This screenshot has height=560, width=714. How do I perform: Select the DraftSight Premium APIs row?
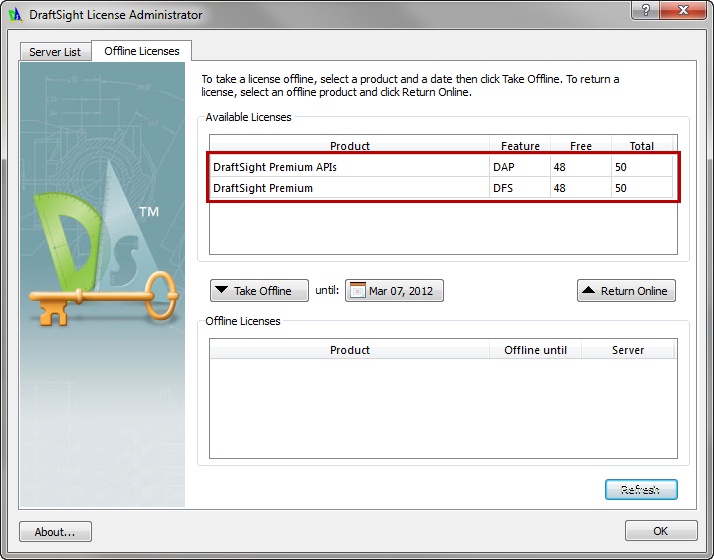click(x=443, y=167)
